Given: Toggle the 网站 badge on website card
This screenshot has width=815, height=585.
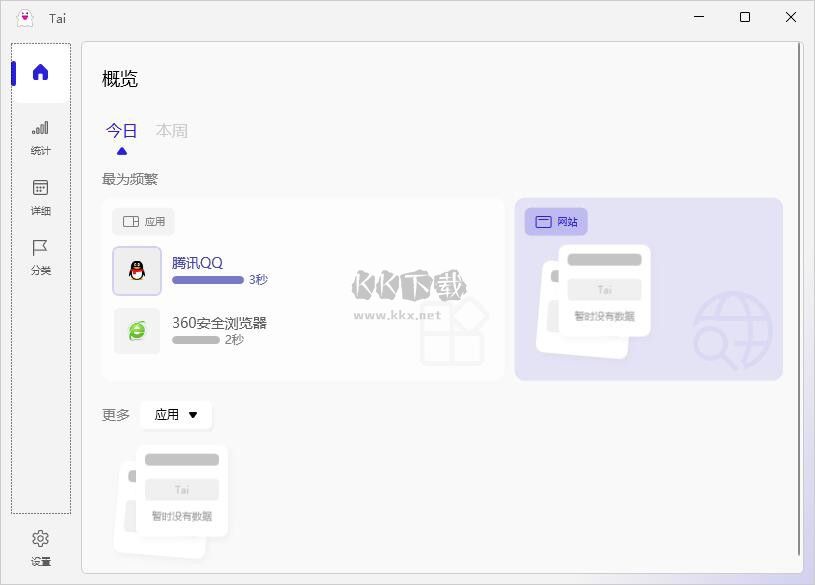Looking at the screenshot, I should click(555, 221).
